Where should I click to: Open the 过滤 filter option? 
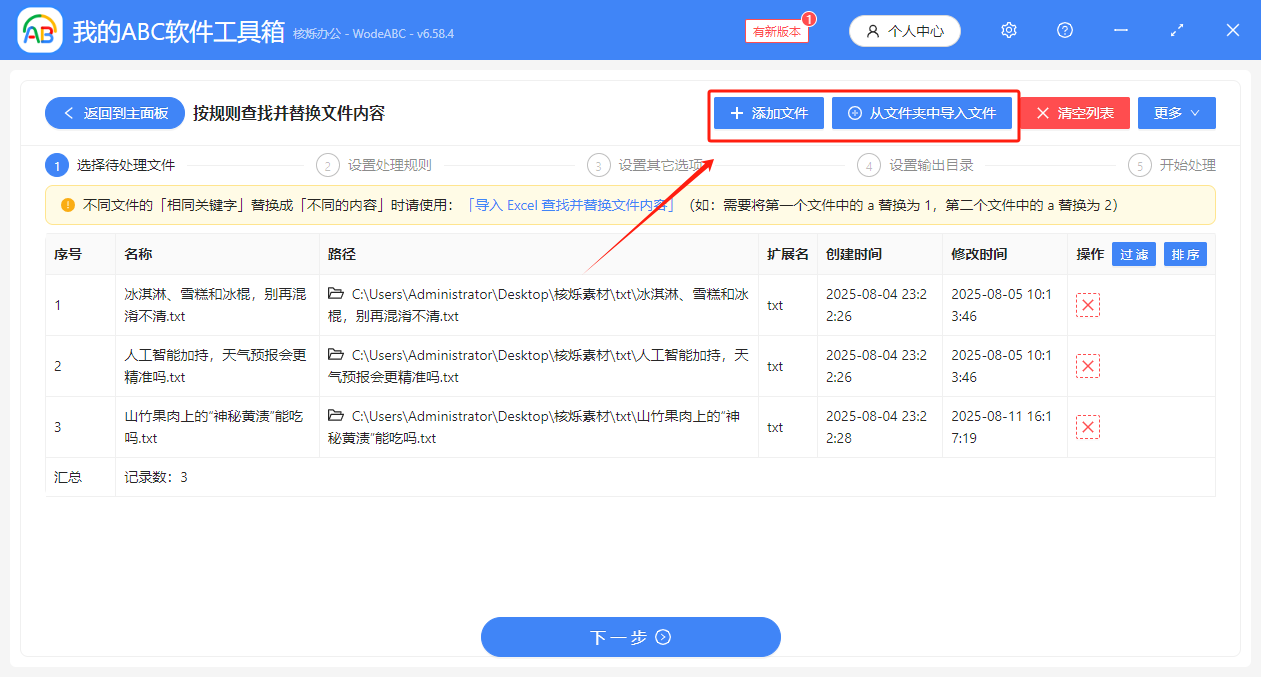pyautogui.click(x=1133, y=254)
